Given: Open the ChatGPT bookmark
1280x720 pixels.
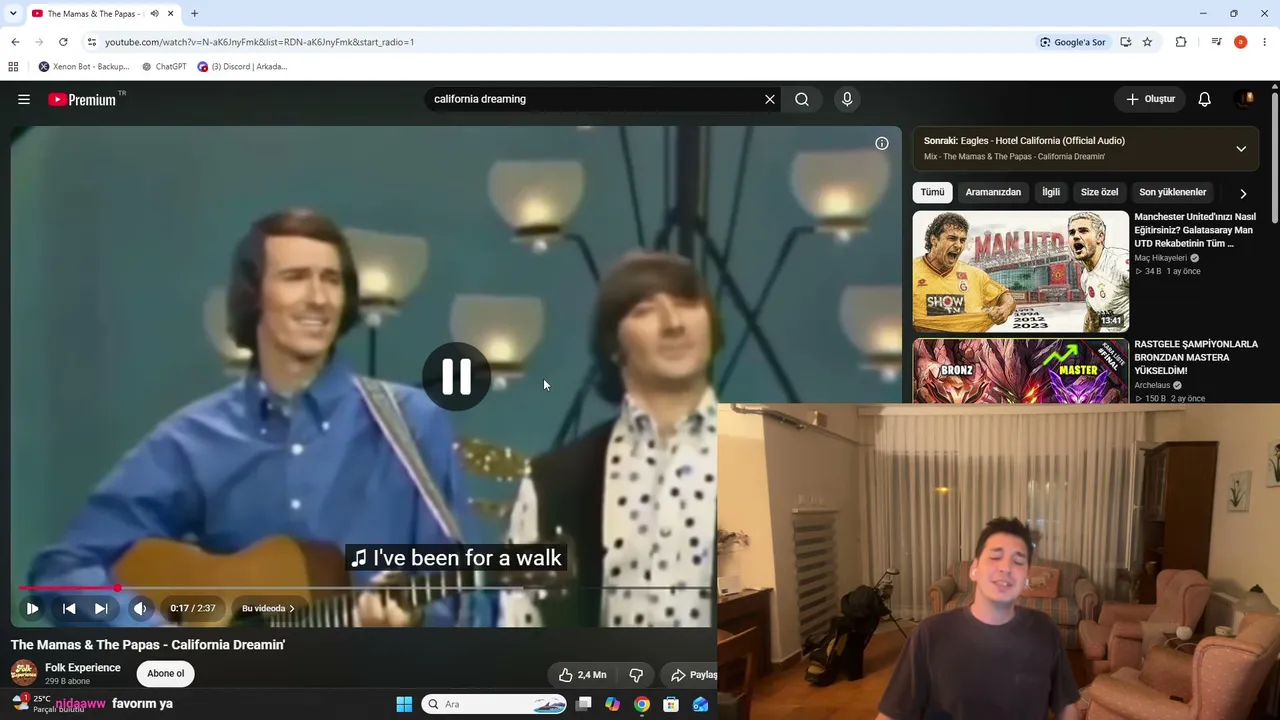Looking at the screenshot, I should 164,67.
